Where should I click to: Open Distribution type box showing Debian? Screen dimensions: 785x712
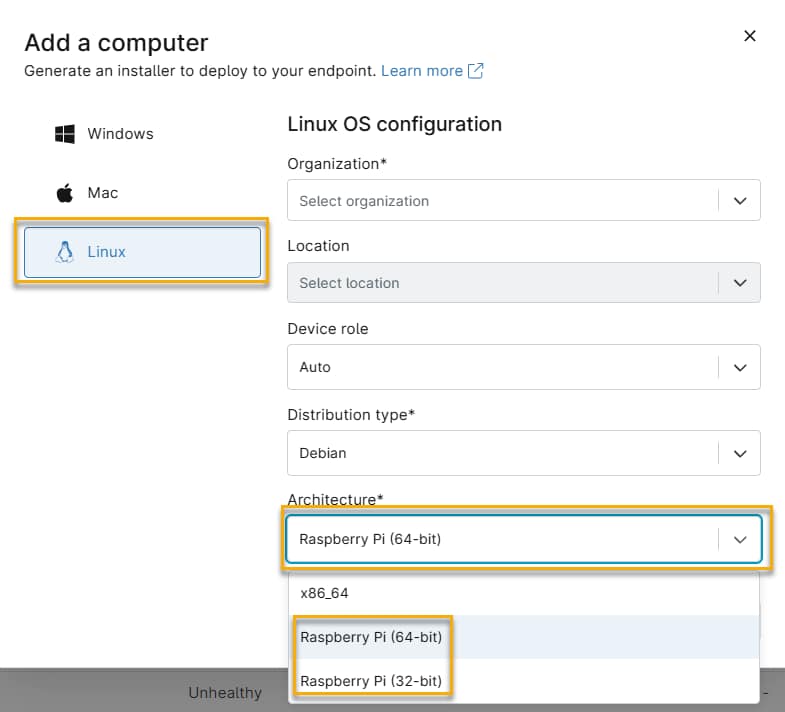pos(500,453)
